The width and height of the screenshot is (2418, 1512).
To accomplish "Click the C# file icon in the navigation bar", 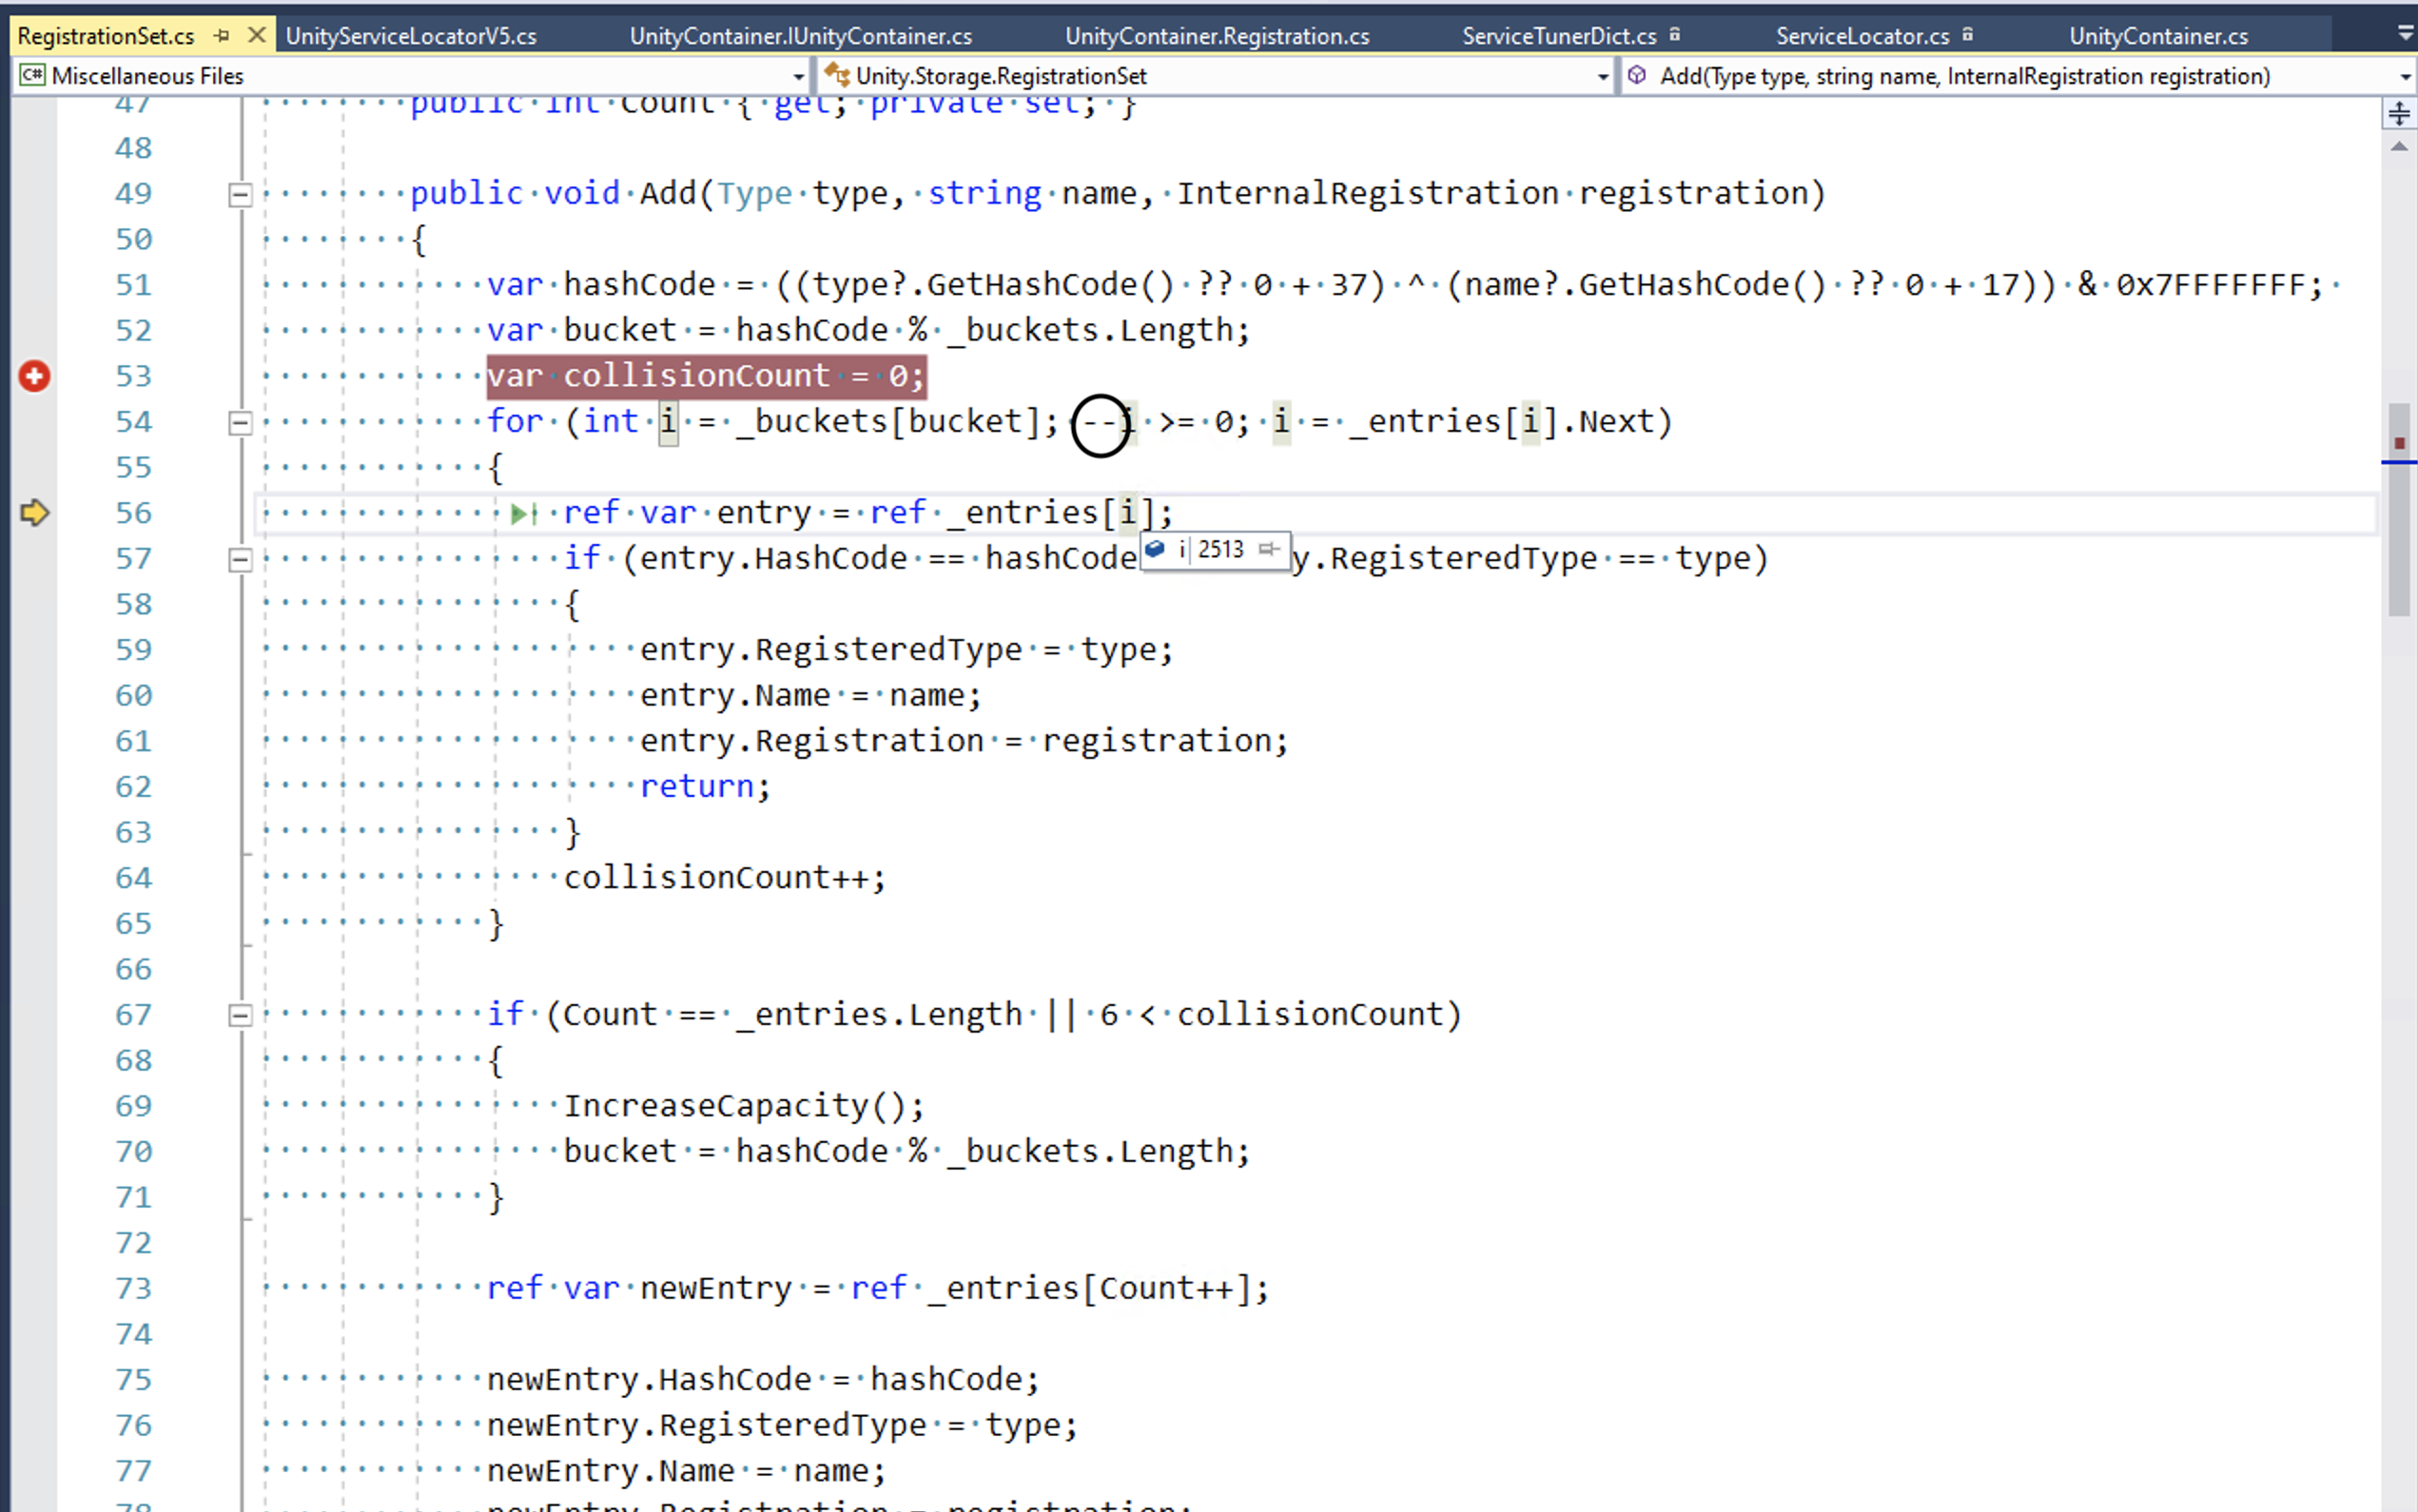I will point(30,75).
